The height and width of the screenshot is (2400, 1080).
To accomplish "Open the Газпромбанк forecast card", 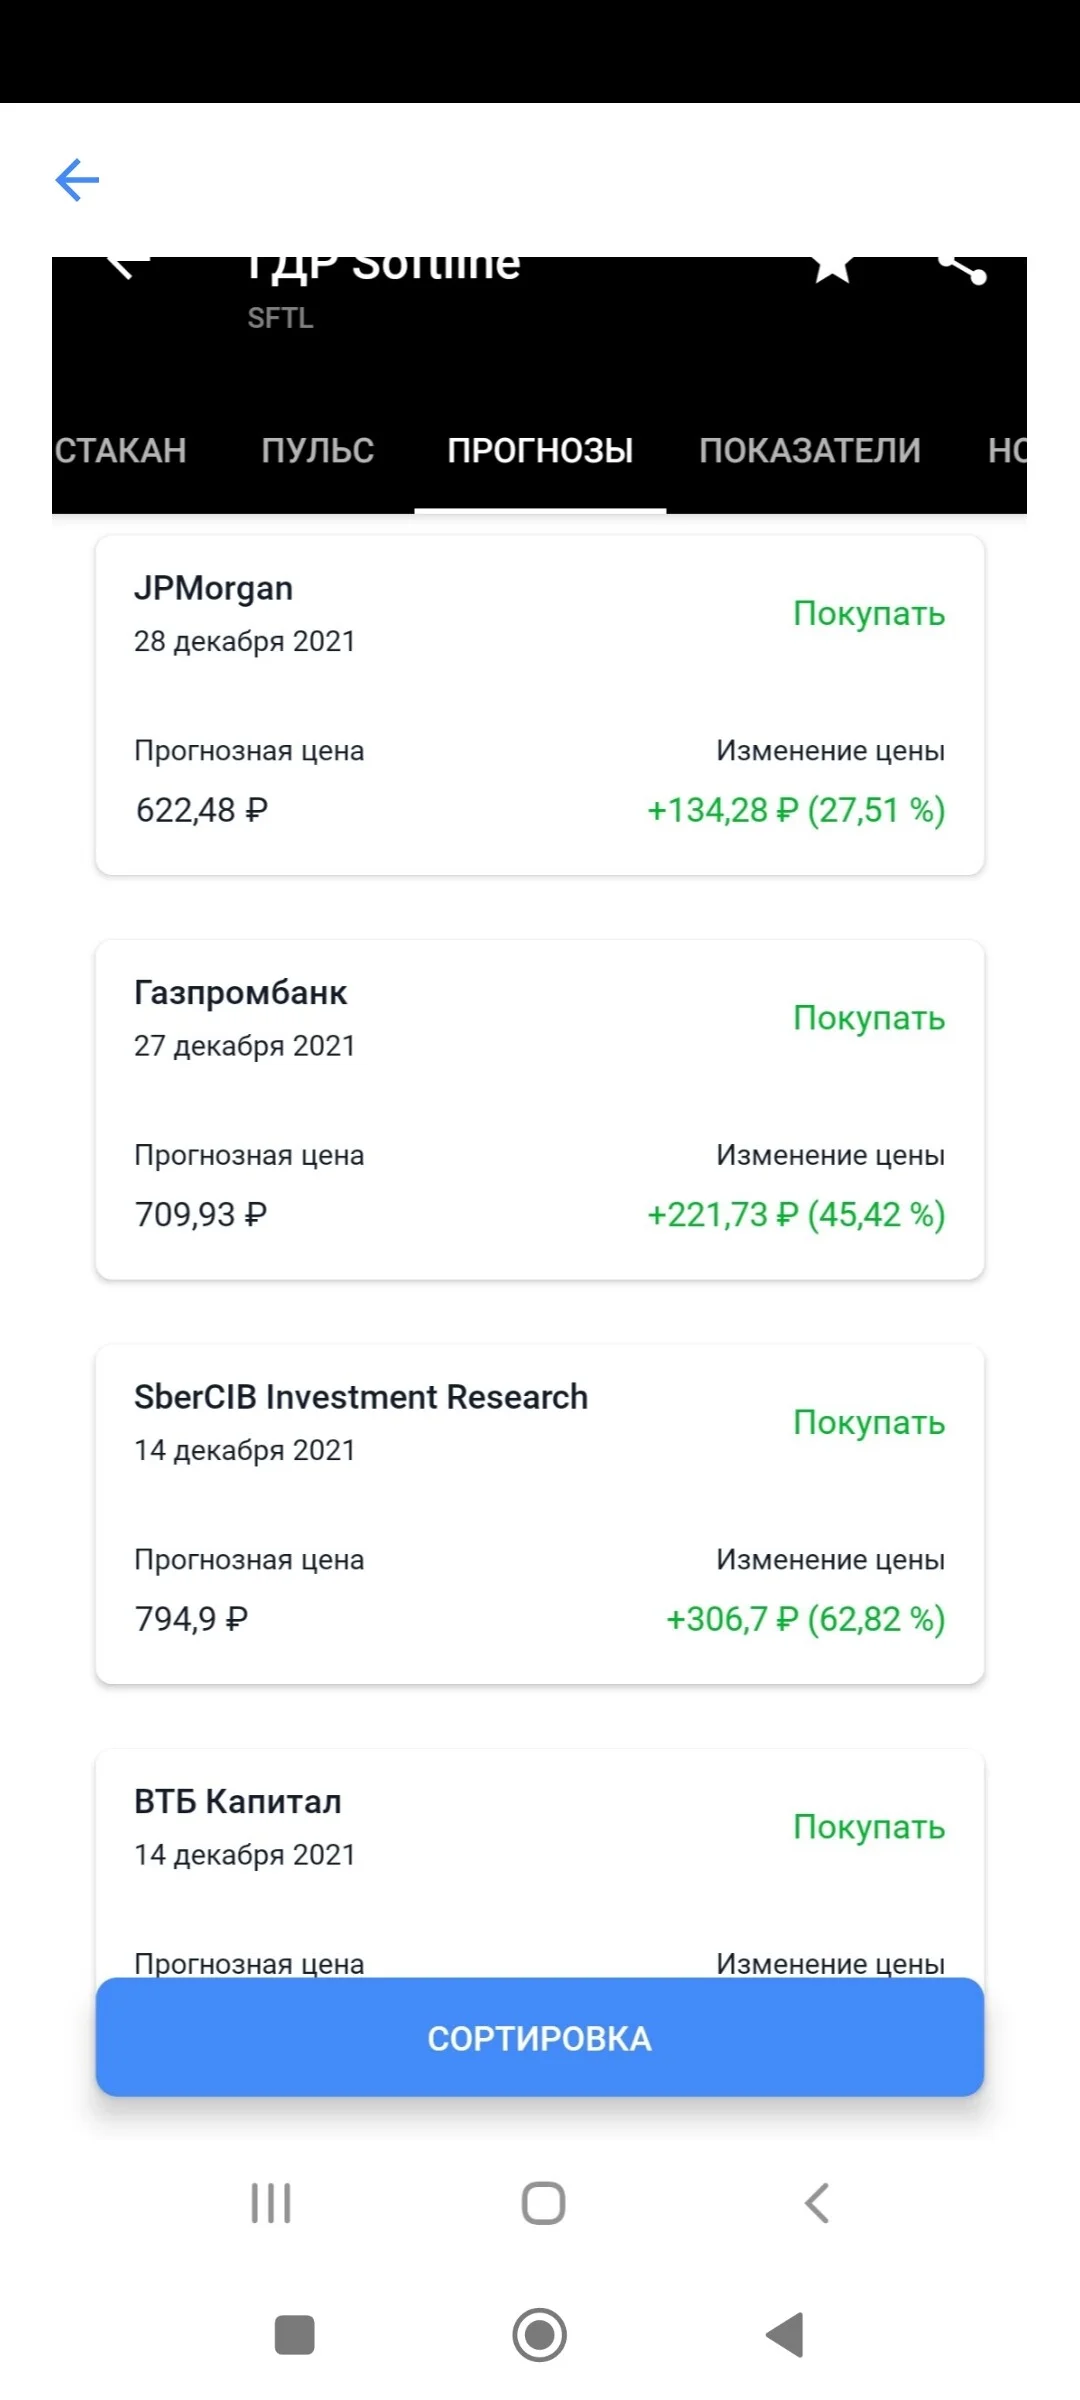I will pos(540,1109).
